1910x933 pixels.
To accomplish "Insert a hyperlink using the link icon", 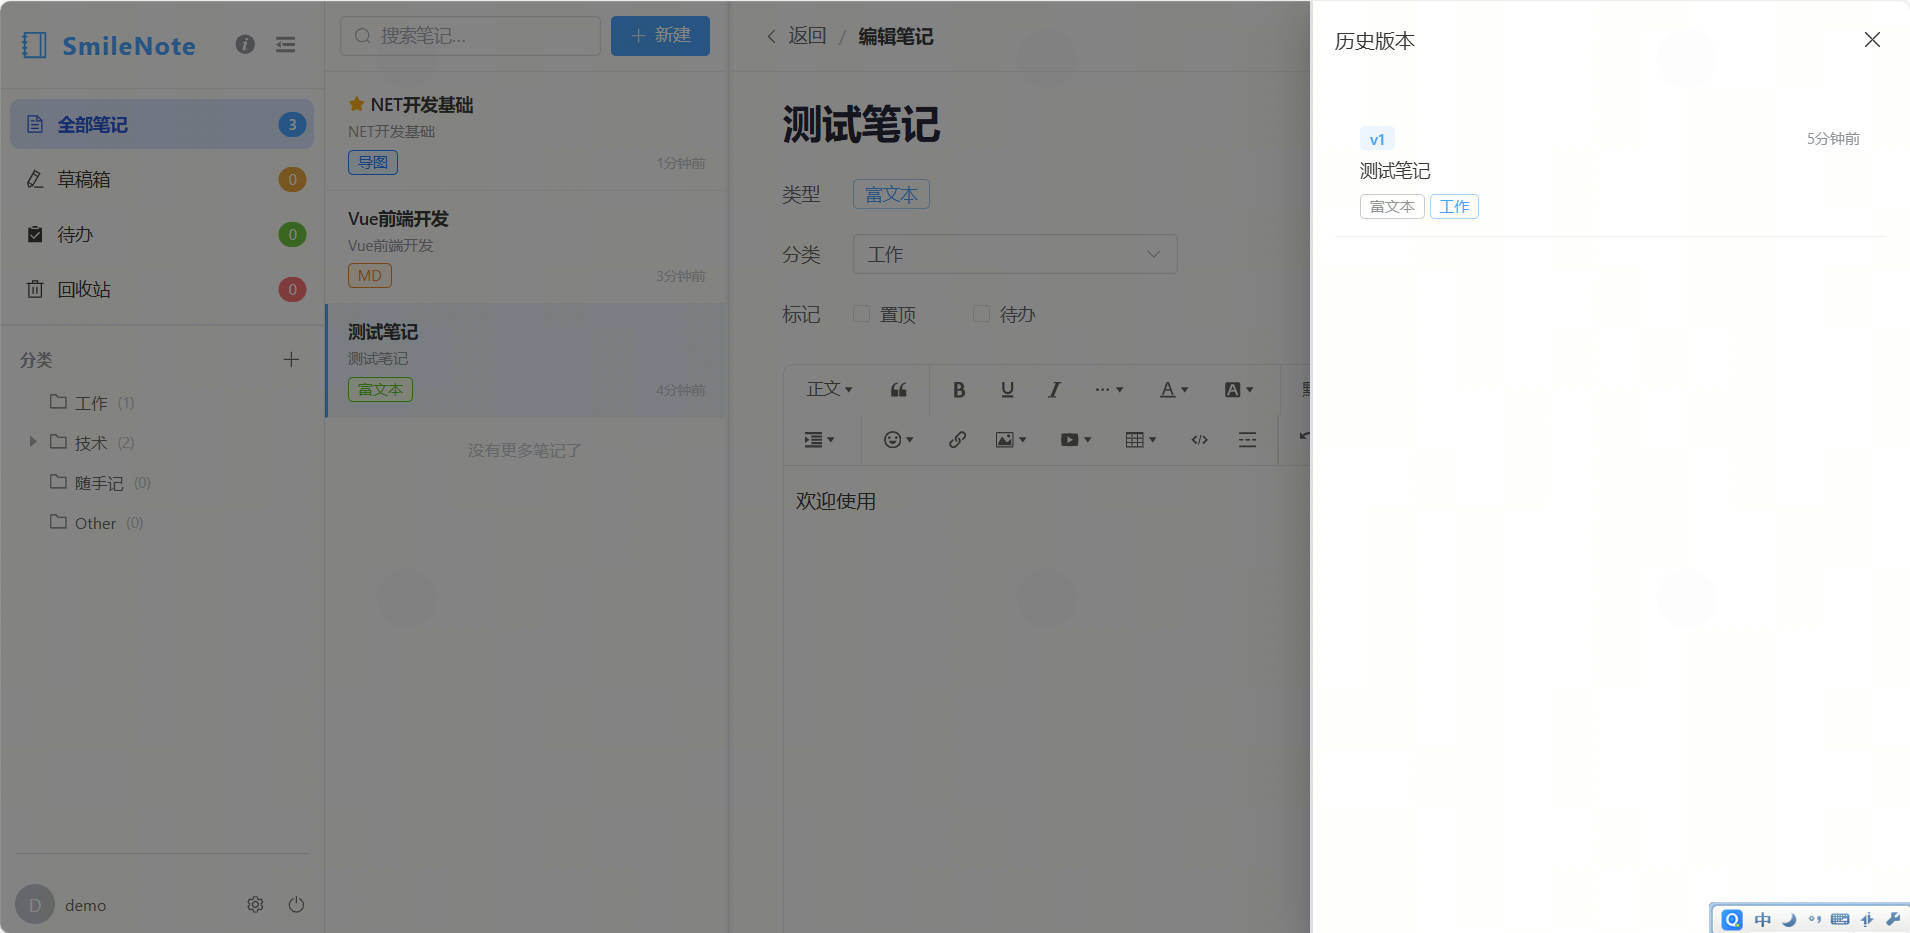I will pyautogui.click(x=957, y=439).
